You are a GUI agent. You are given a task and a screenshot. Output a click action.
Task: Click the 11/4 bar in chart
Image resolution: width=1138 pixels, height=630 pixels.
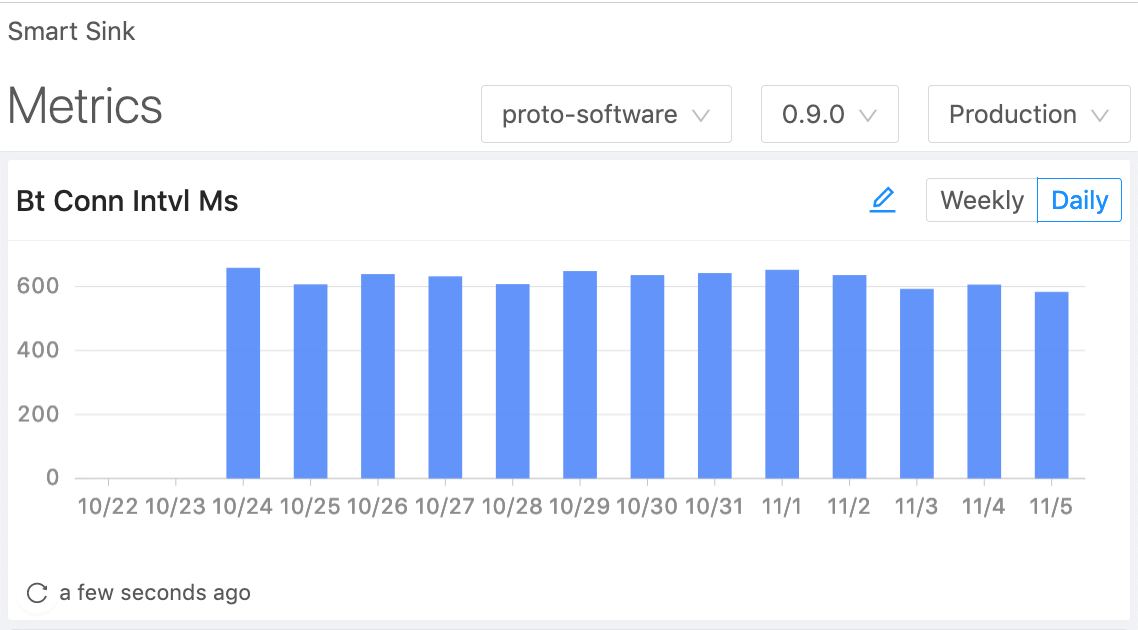pos(984,382)
